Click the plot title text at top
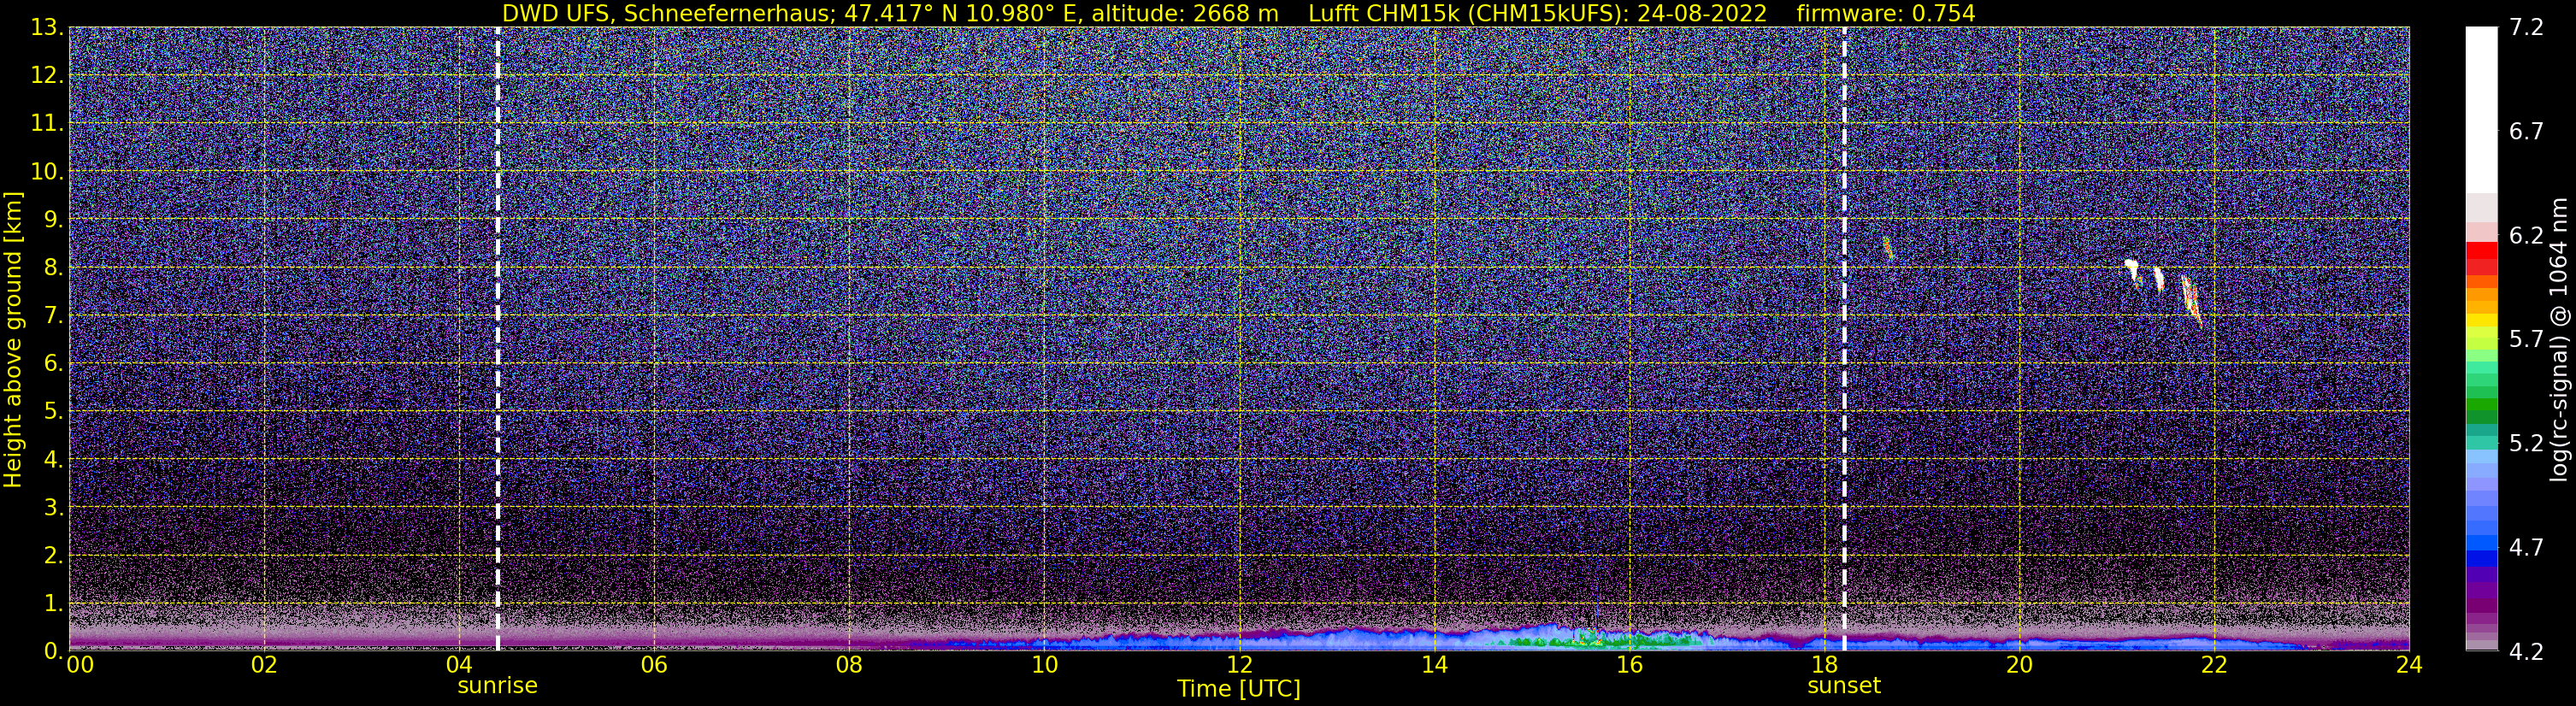 pyautogui.click(x=1238, y=13)
